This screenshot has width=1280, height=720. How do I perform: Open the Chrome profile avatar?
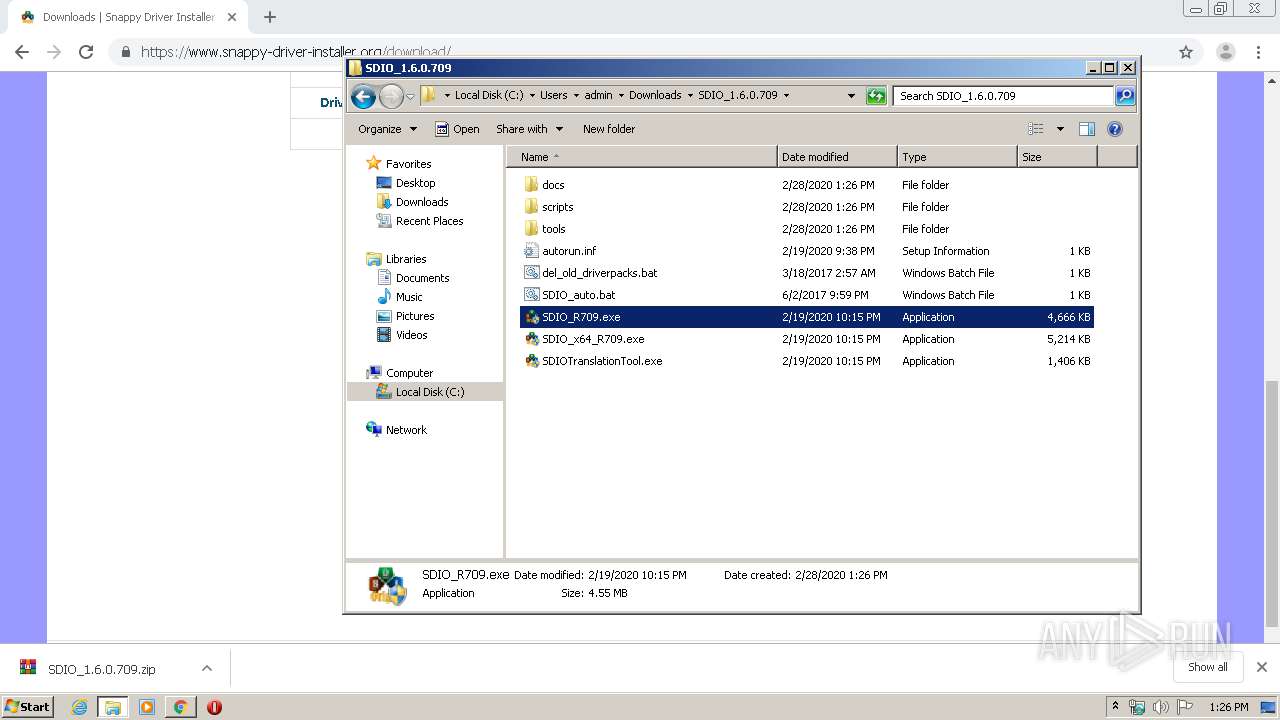tap(1225, 52)
